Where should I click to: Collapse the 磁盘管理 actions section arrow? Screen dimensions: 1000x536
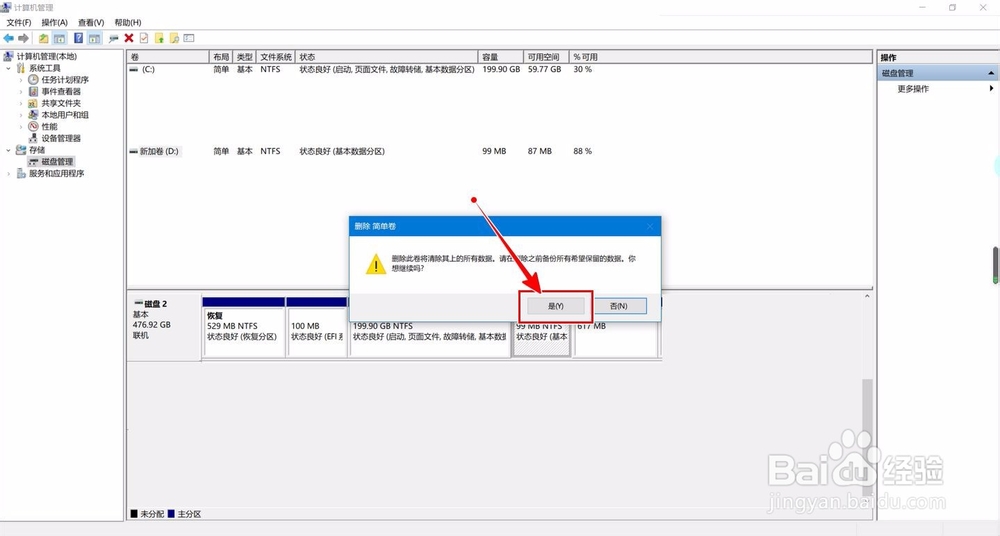(991, 73)
